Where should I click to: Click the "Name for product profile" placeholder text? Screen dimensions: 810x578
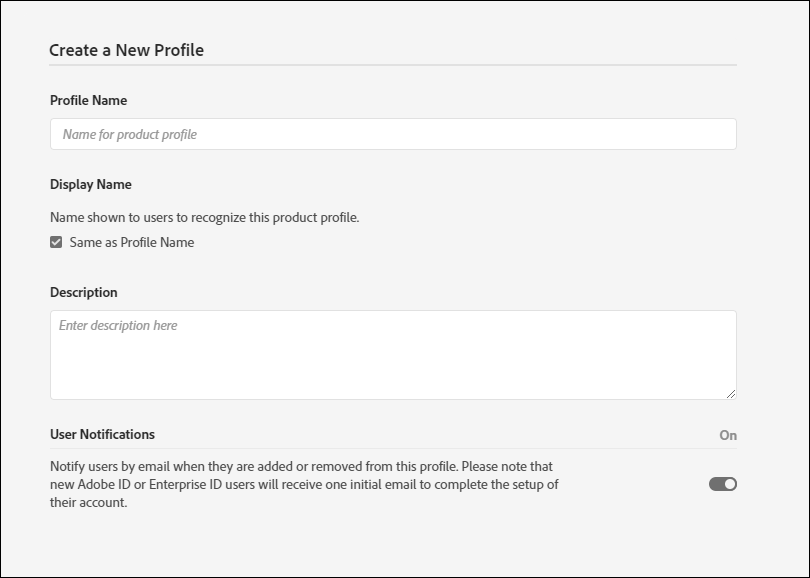[129, 134]
